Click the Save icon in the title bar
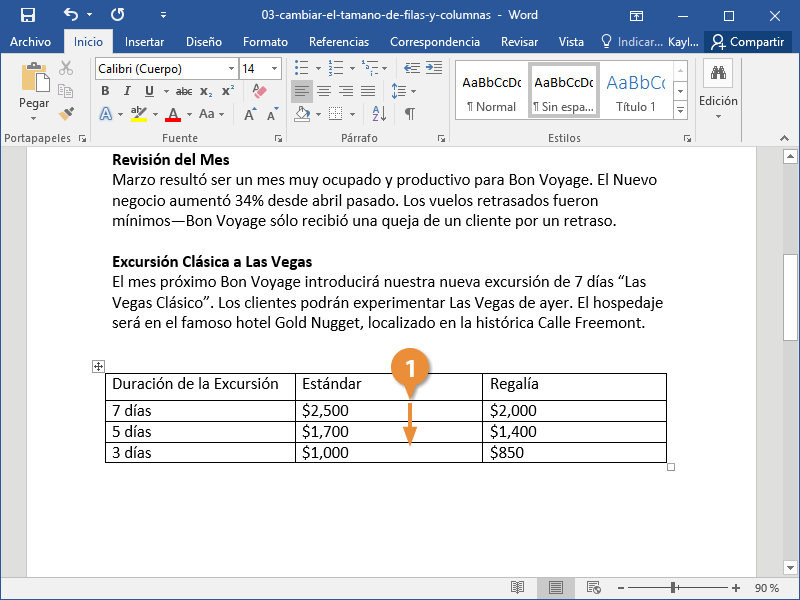This screenshot has width=800, height=600. click(28, 15)
